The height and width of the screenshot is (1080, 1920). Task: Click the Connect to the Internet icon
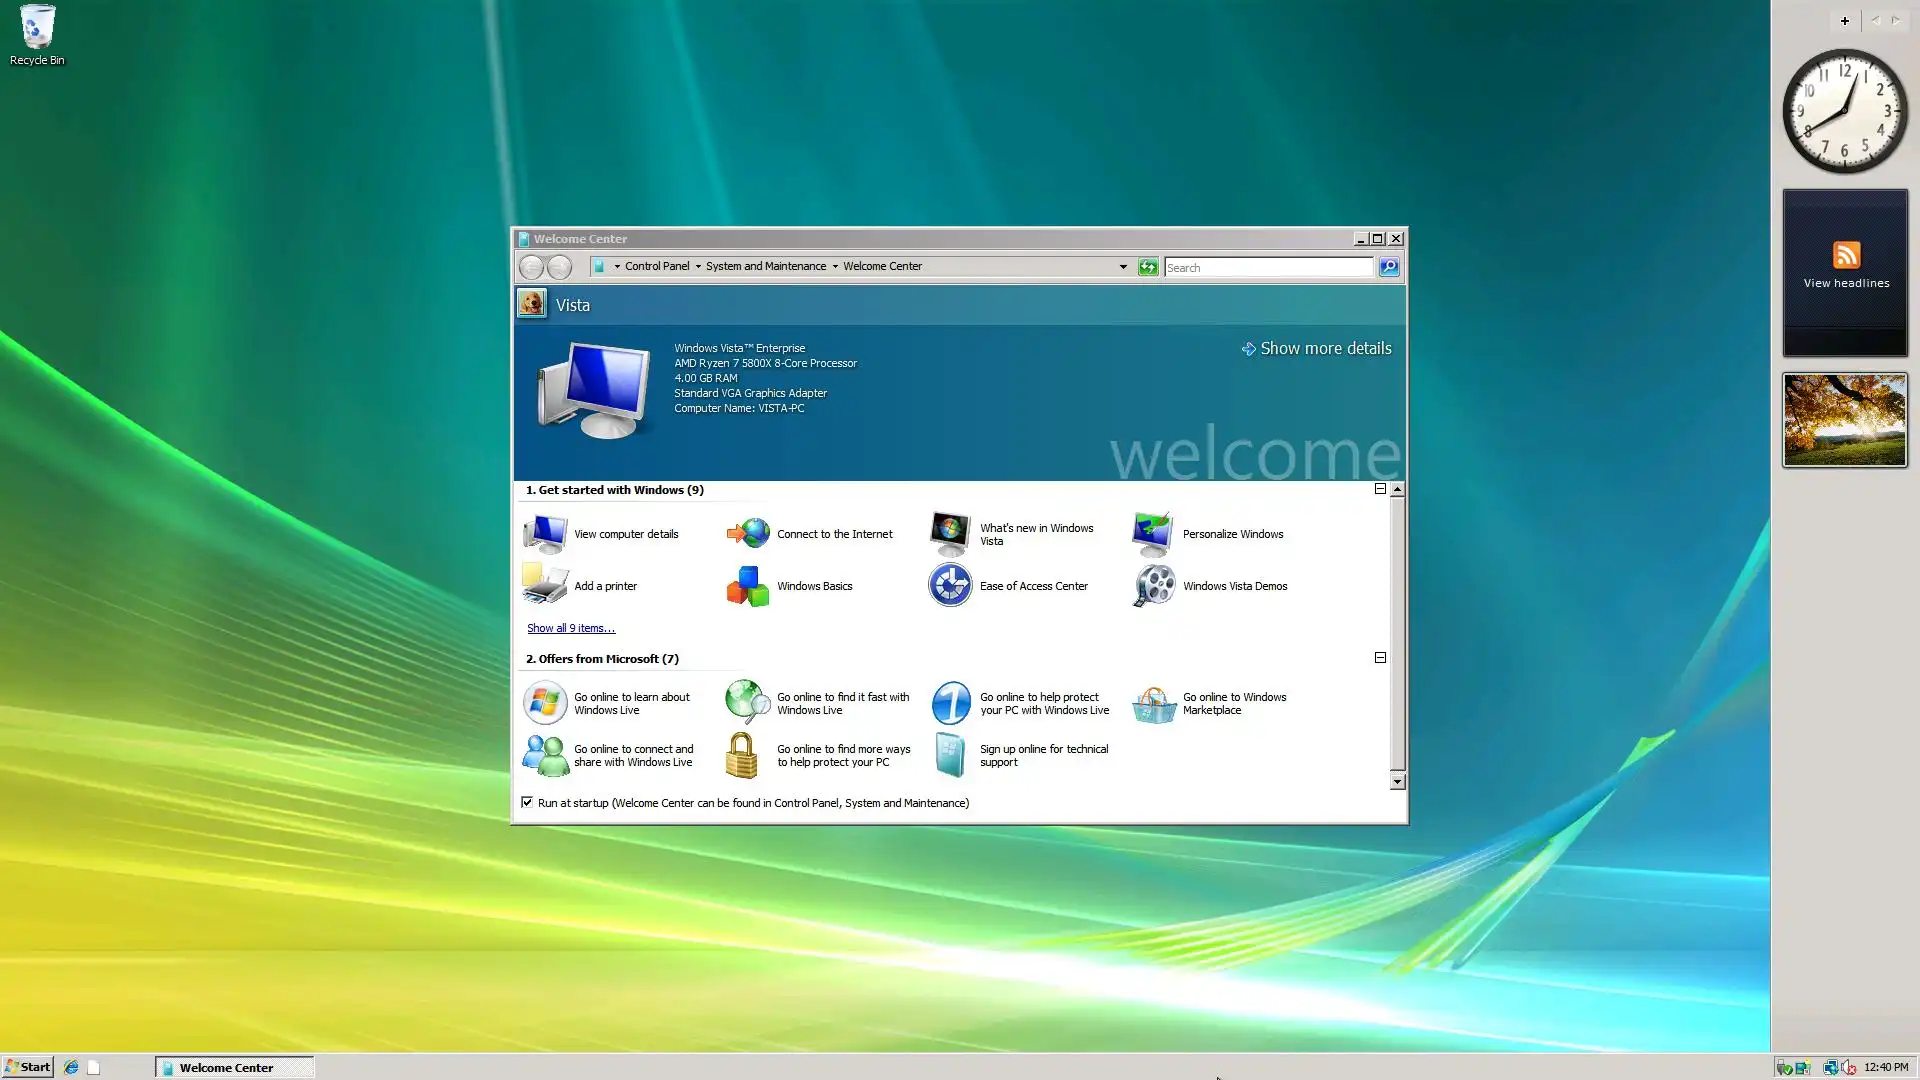[x=748, y=534]
